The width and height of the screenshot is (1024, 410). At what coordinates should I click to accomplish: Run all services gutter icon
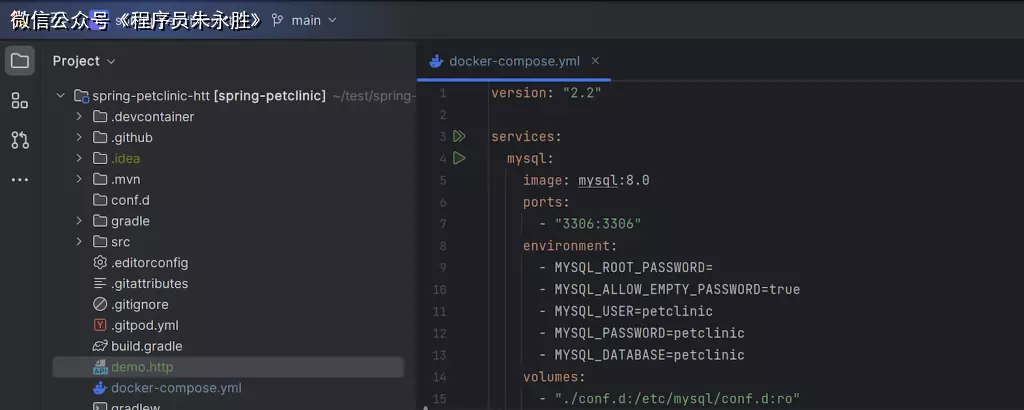[459, 136]
